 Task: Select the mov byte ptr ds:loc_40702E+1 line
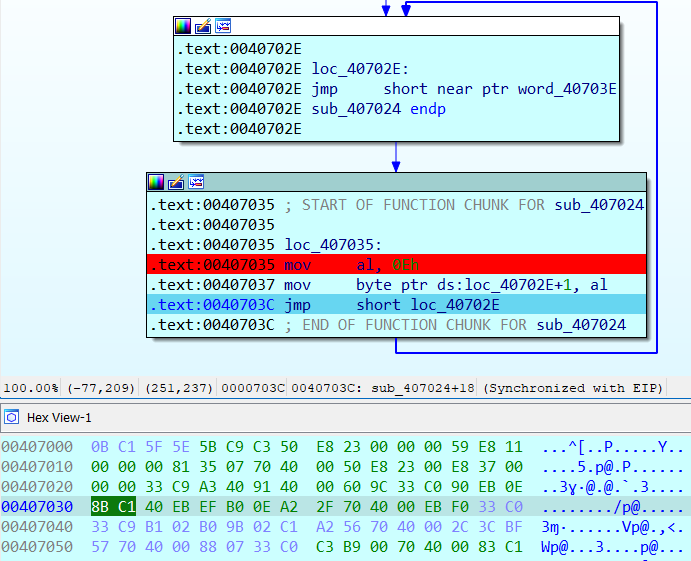coord(396,285)
